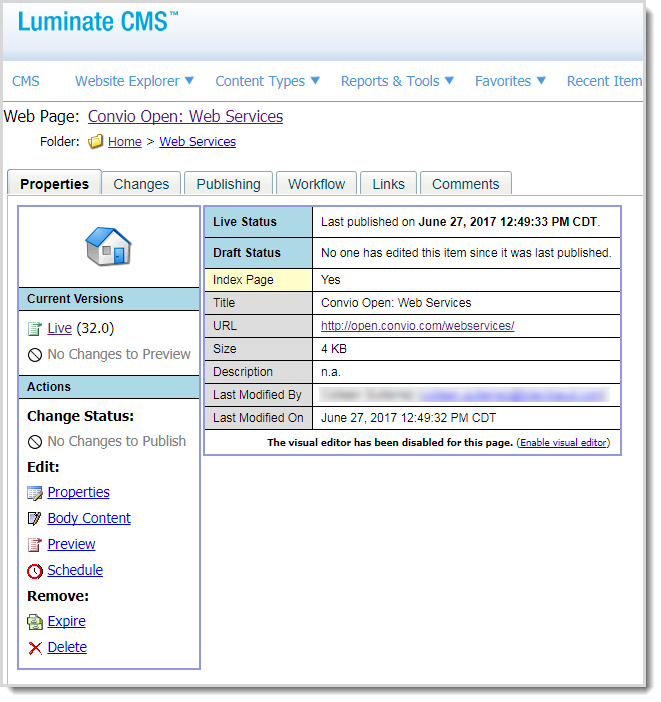This screenshot has width=661, height=702.
Task: Expand the Website Explorer menu arrow
Action: click(x=189, y=81)
